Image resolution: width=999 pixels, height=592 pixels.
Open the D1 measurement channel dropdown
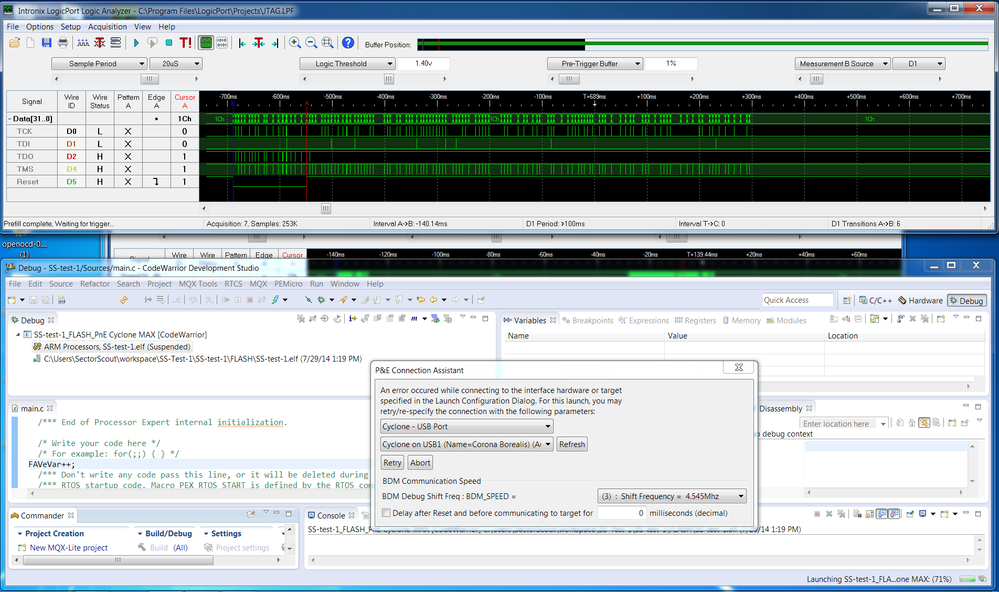[918, 64]
